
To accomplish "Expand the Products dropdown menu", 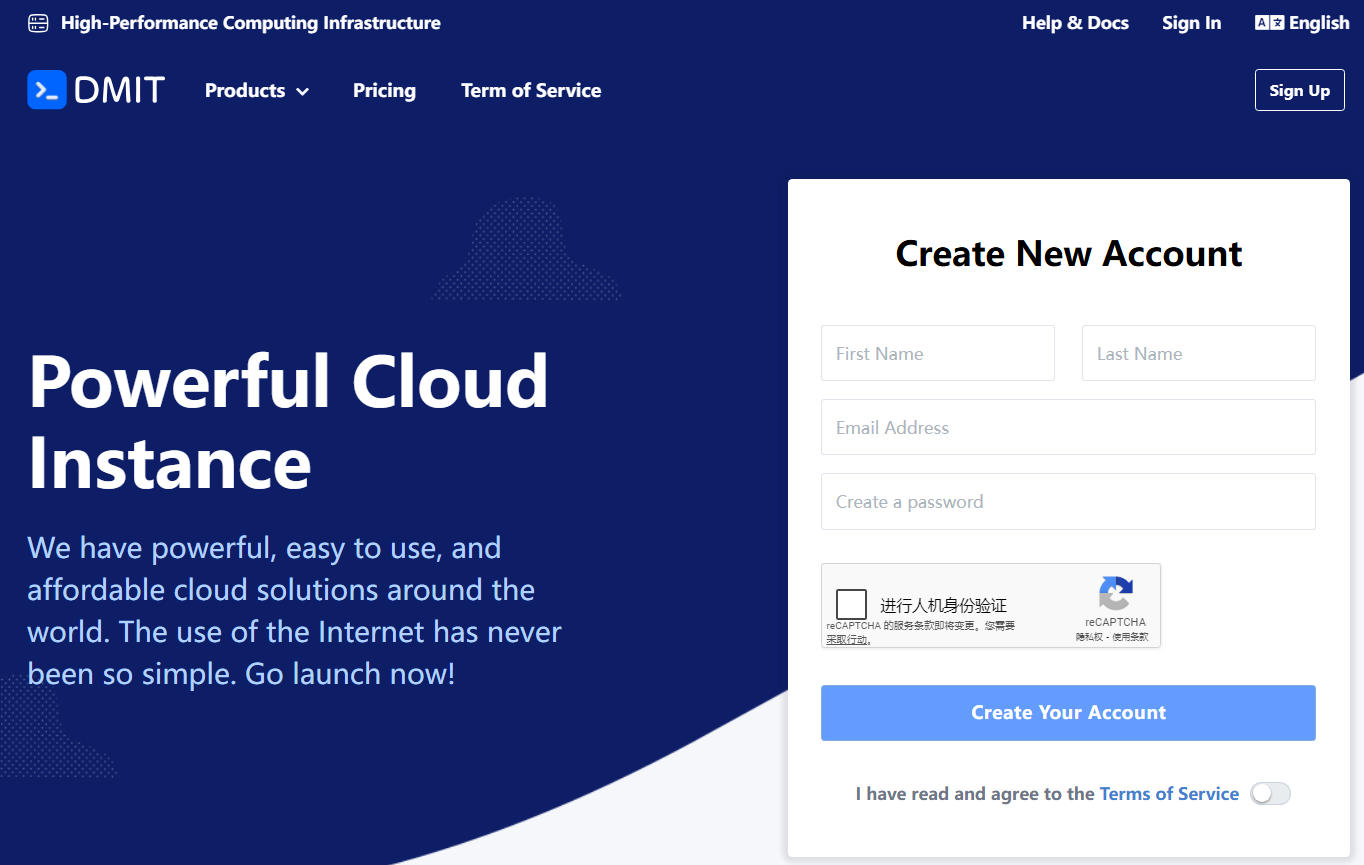I will (x=256, y=91).
